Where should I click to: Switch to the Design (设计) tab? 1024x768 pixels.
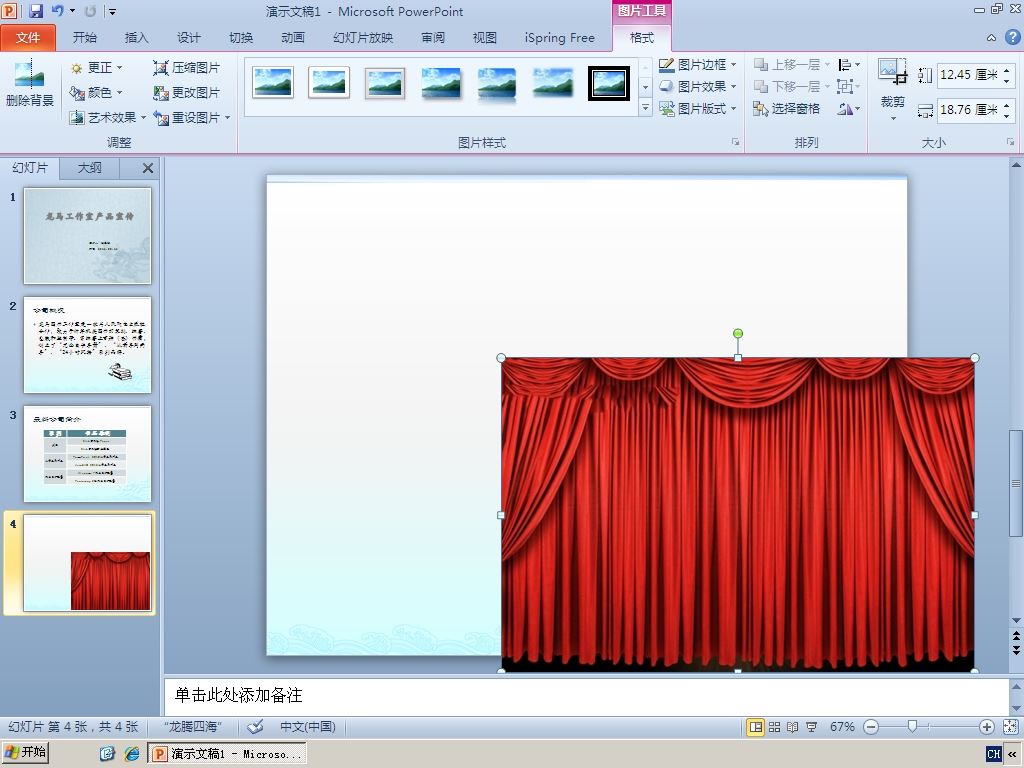(x=189, y=38)
